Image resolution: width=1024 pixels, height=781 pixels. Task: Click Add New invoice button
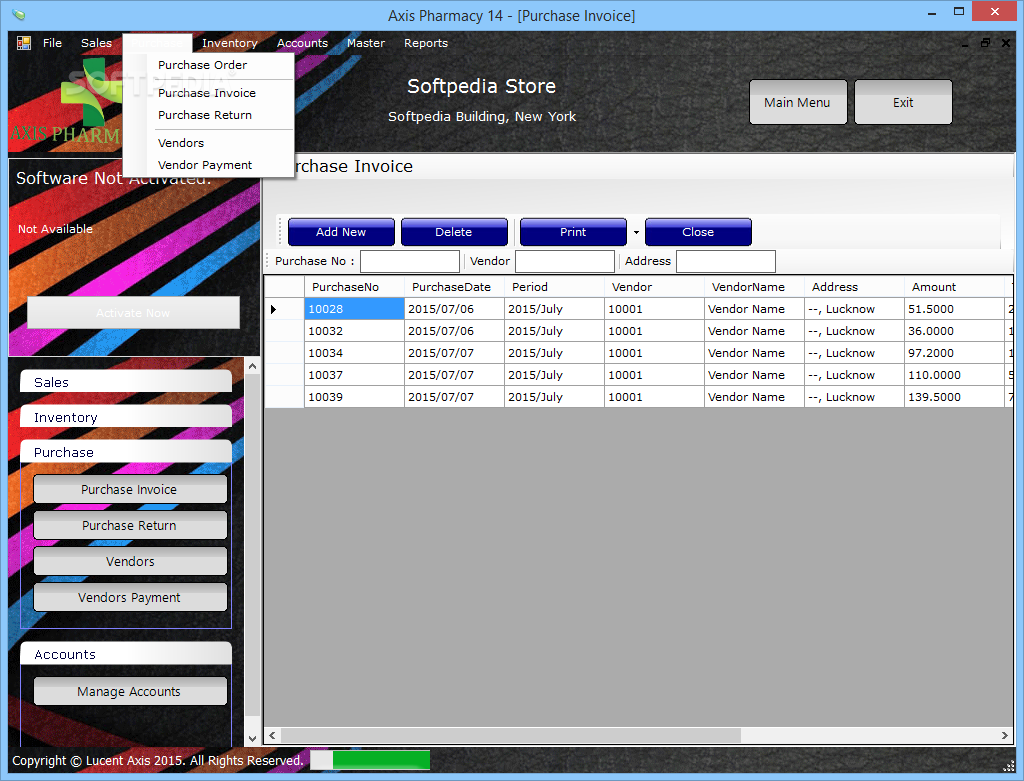(x=341, y=232)
